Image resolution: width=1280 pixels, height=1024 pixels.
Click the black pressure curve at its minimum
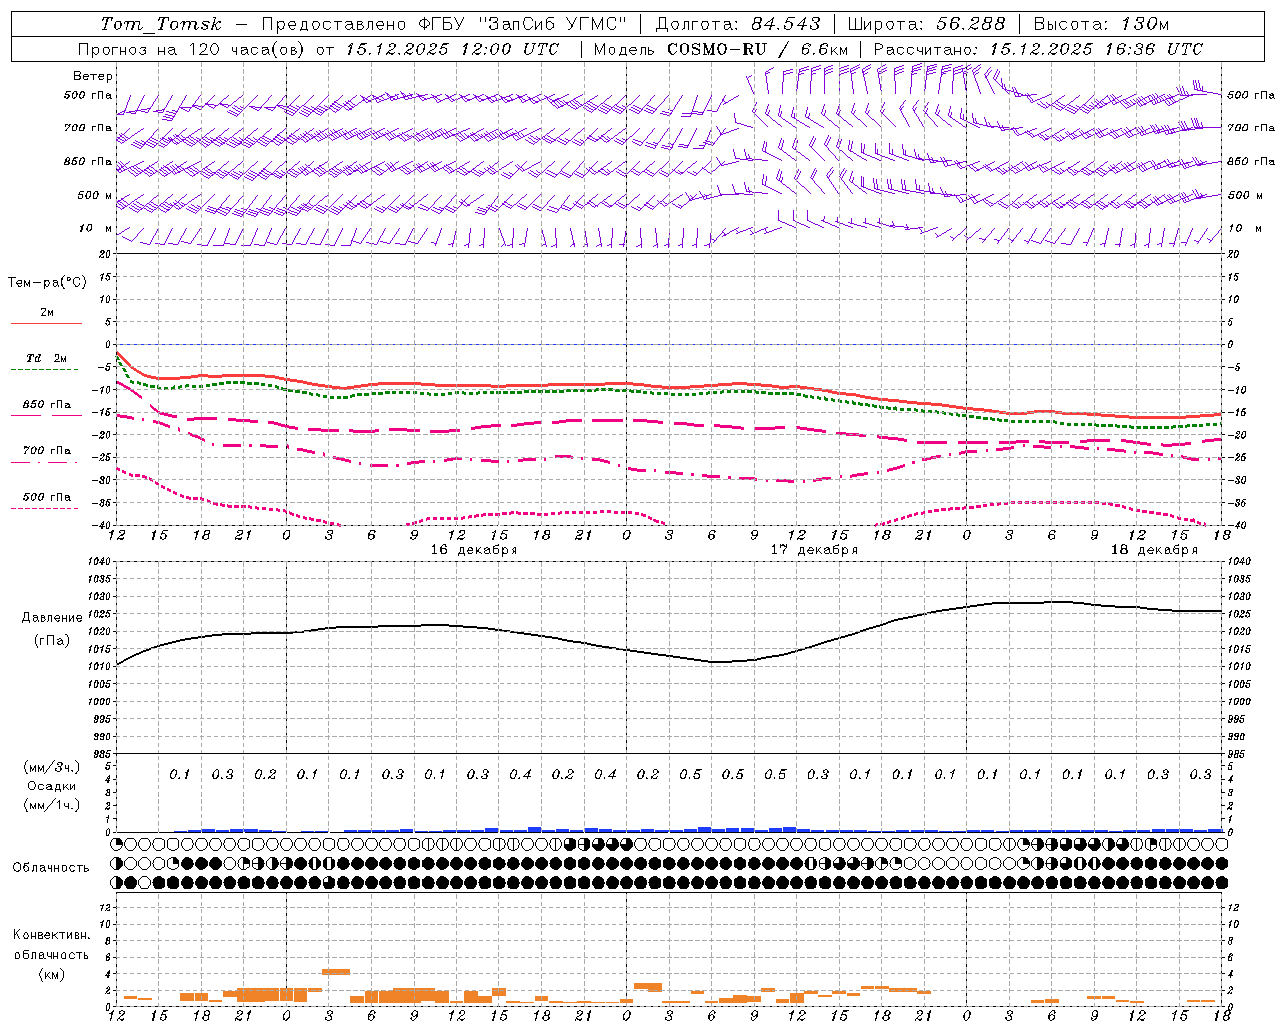(717, 662)
